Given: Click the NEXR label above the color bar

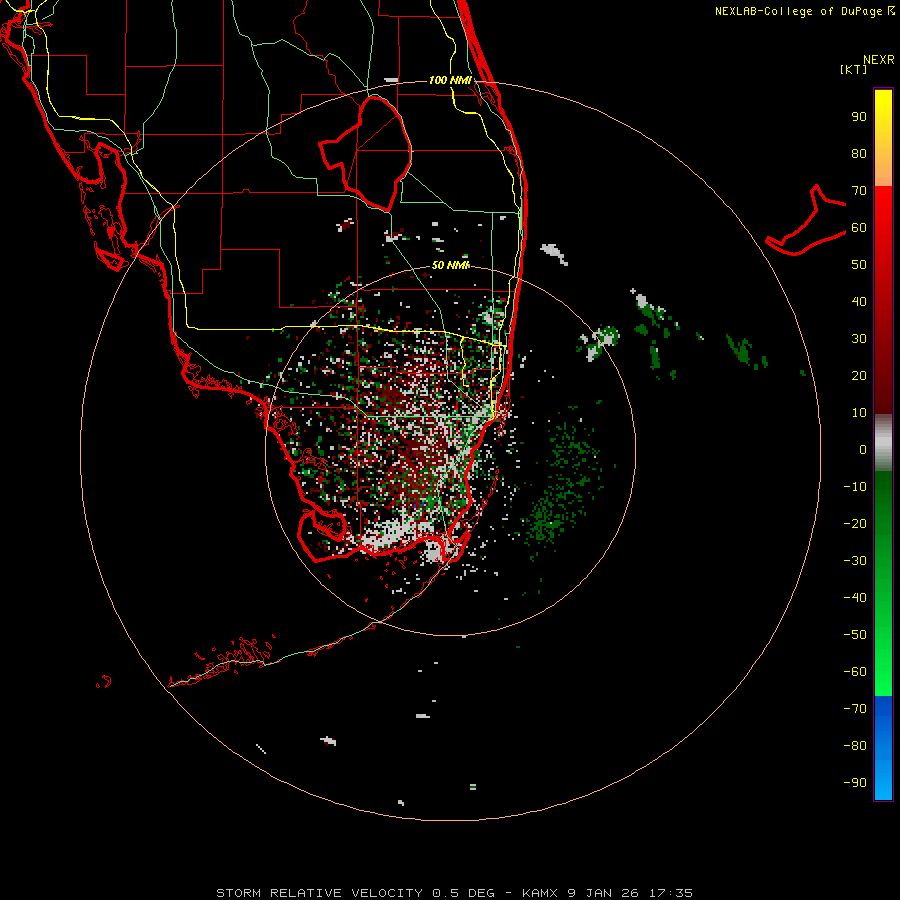Looking at the screenshot, I should click(x=879, y=59).
